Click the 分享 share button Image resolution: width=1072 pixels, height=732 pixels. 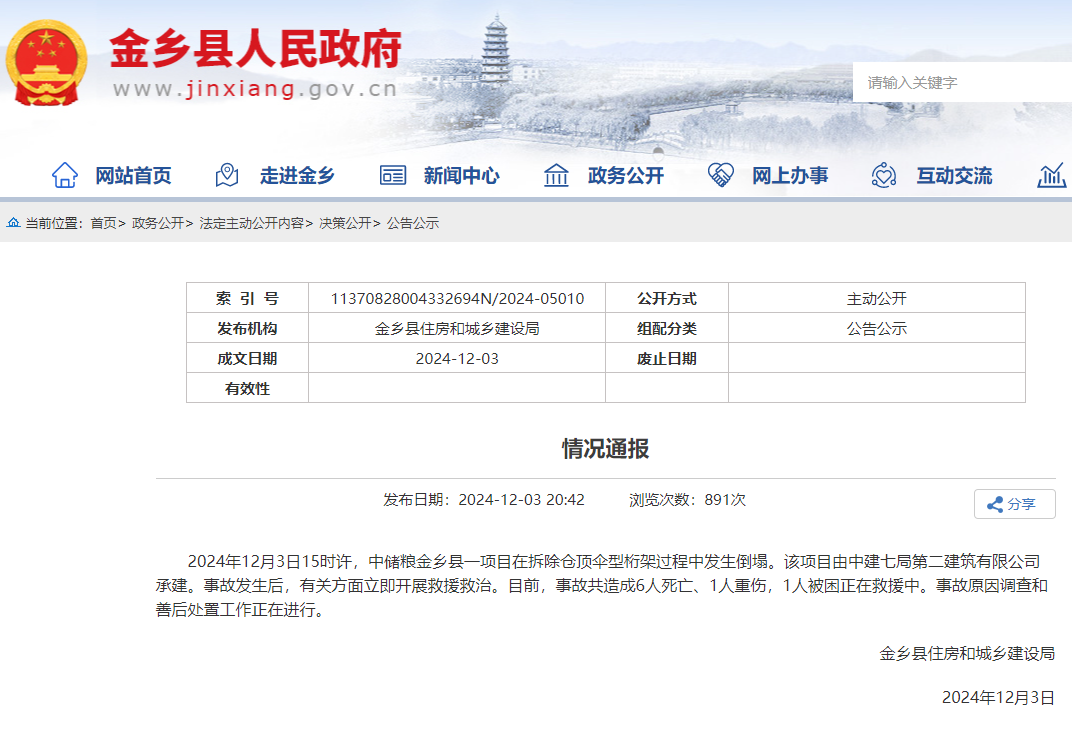[x=1015, y=504]
